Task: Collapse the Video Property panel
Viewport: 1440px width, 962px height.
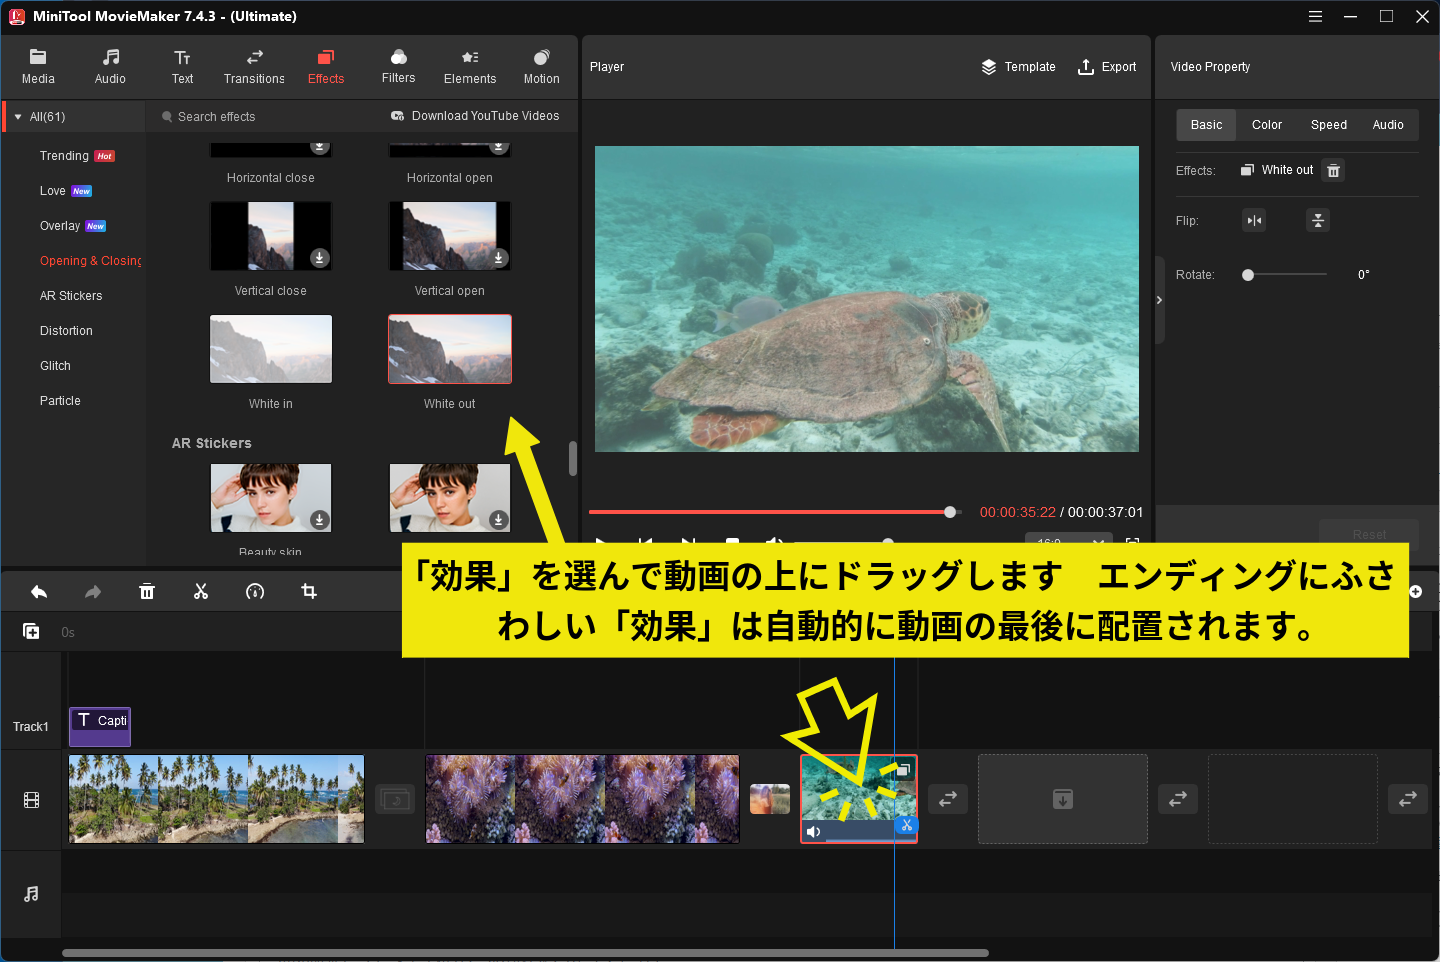Action: coord(1159,300)
